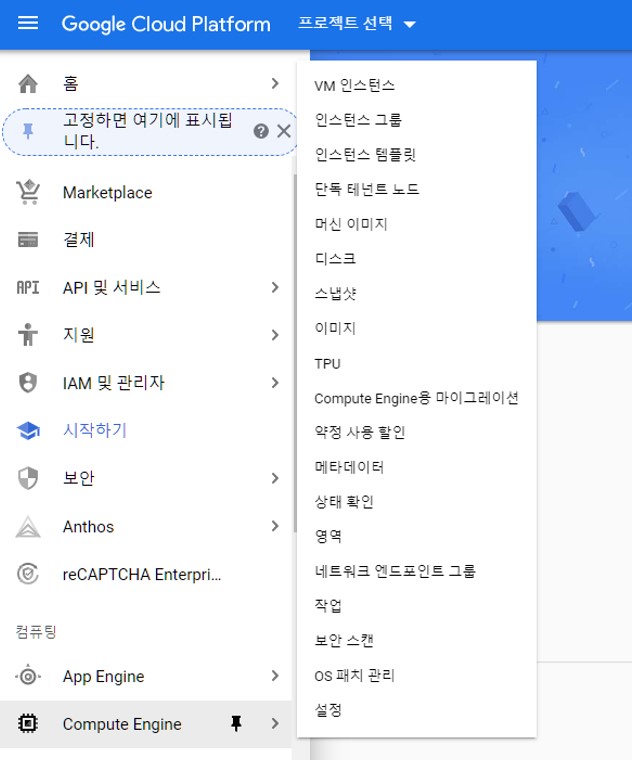The height and width of the screenshot is (760, 632).
Task: Click the IAM shield icon
Action: click(x=28, y=382)
